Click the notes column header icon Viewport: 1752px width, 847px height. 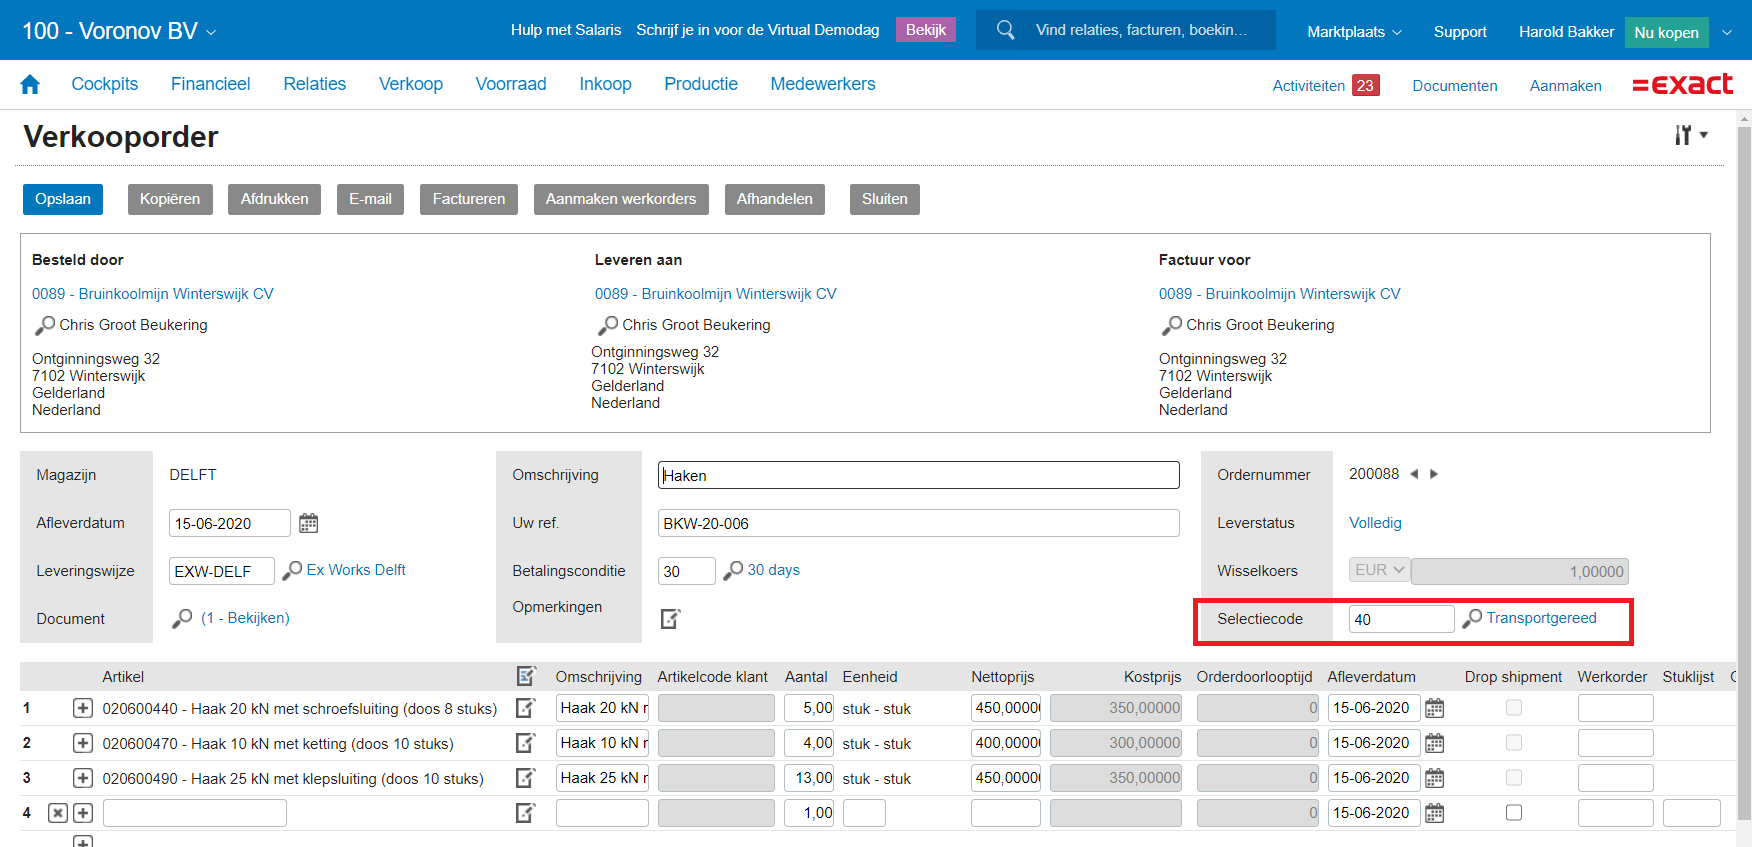(526, 676)
